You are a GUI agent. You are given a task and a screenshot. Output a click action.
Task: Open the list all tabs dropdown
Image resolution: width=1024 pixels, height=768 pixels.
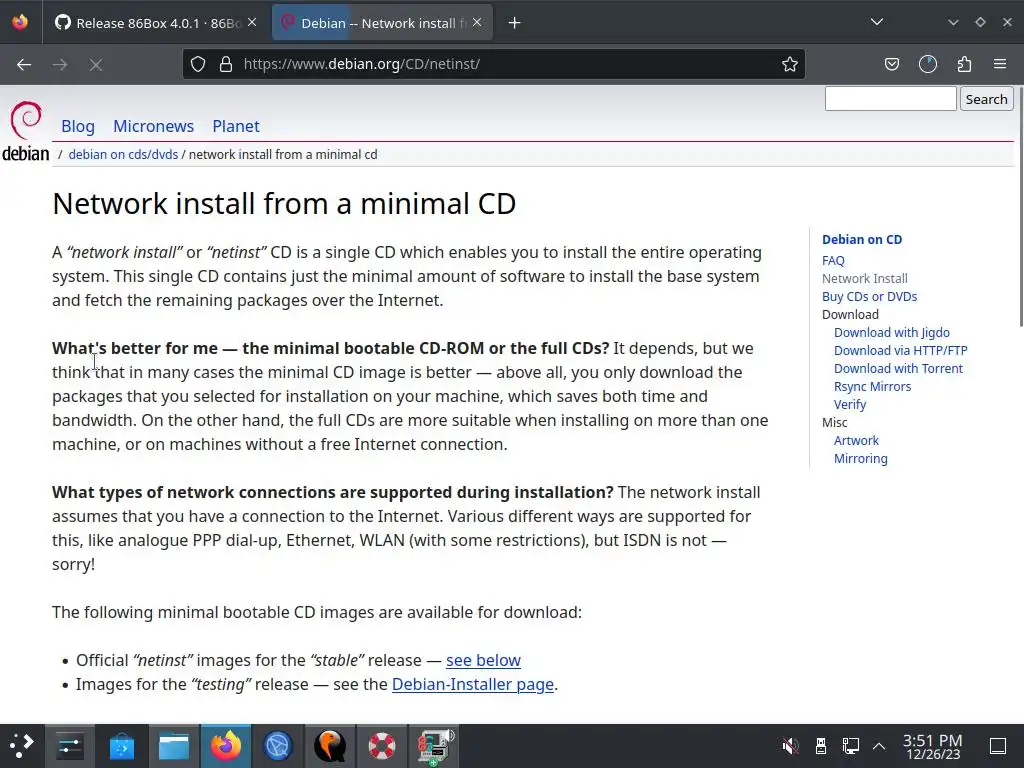(x=877, y=22)
